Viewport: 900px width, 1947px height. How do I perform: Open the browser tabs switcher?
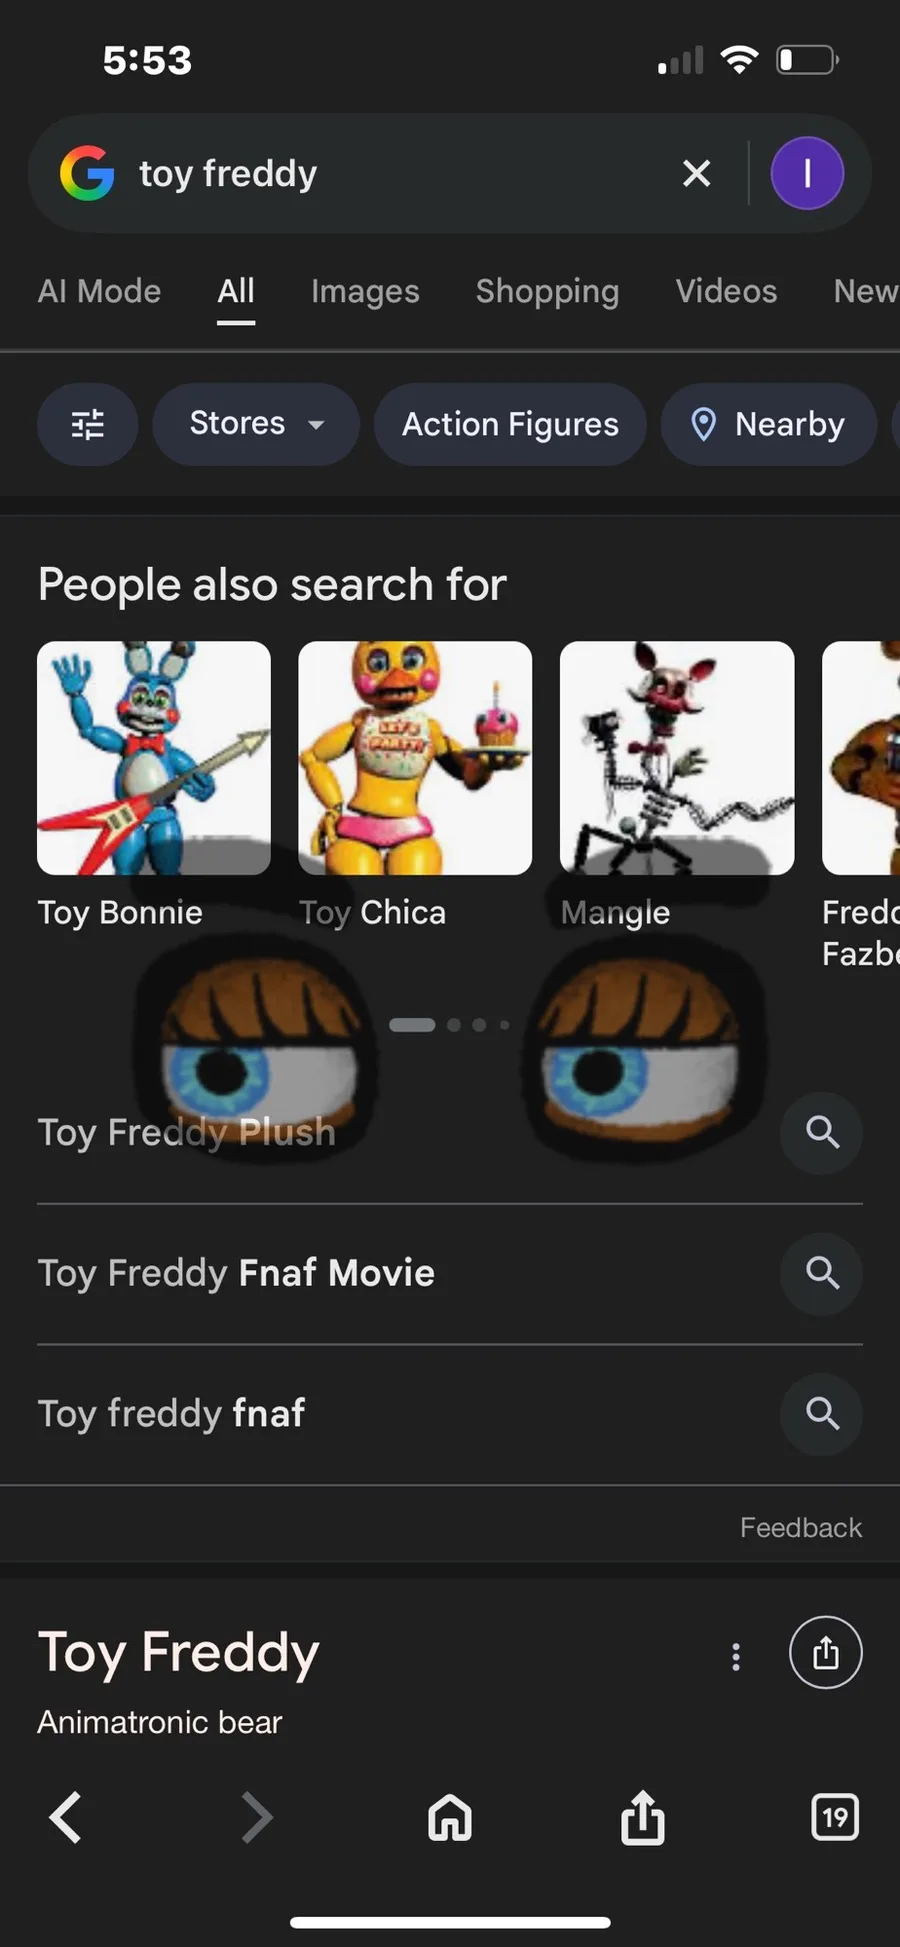pyautogui.click(x=835, y=1817)
